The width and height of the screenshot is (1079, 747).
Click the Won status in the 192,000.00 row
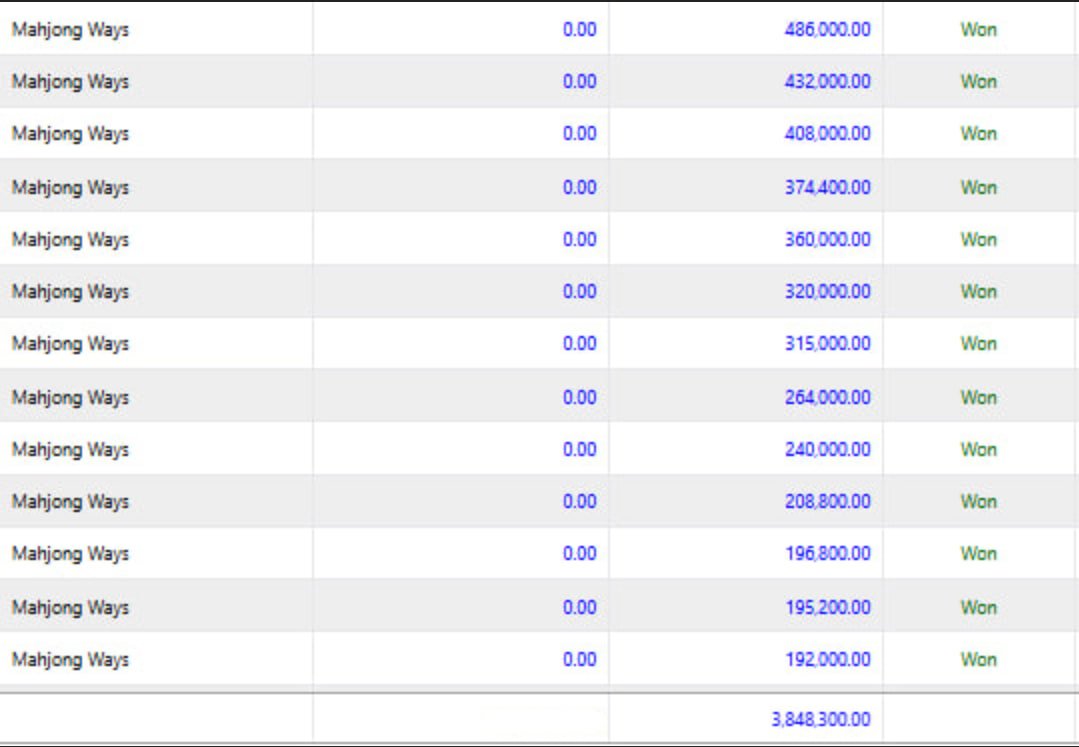point(979,660)
